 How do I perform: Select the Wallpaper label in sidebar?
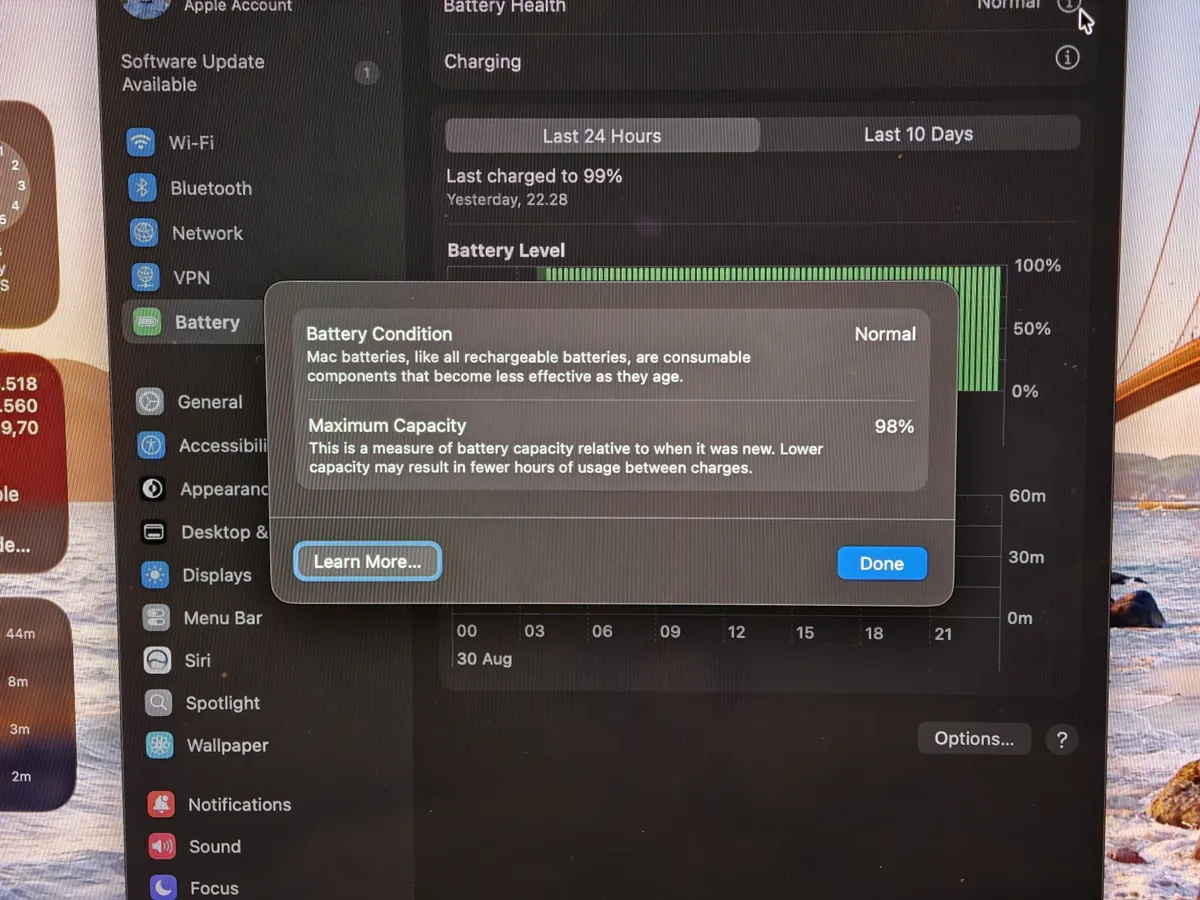point(228,745)
